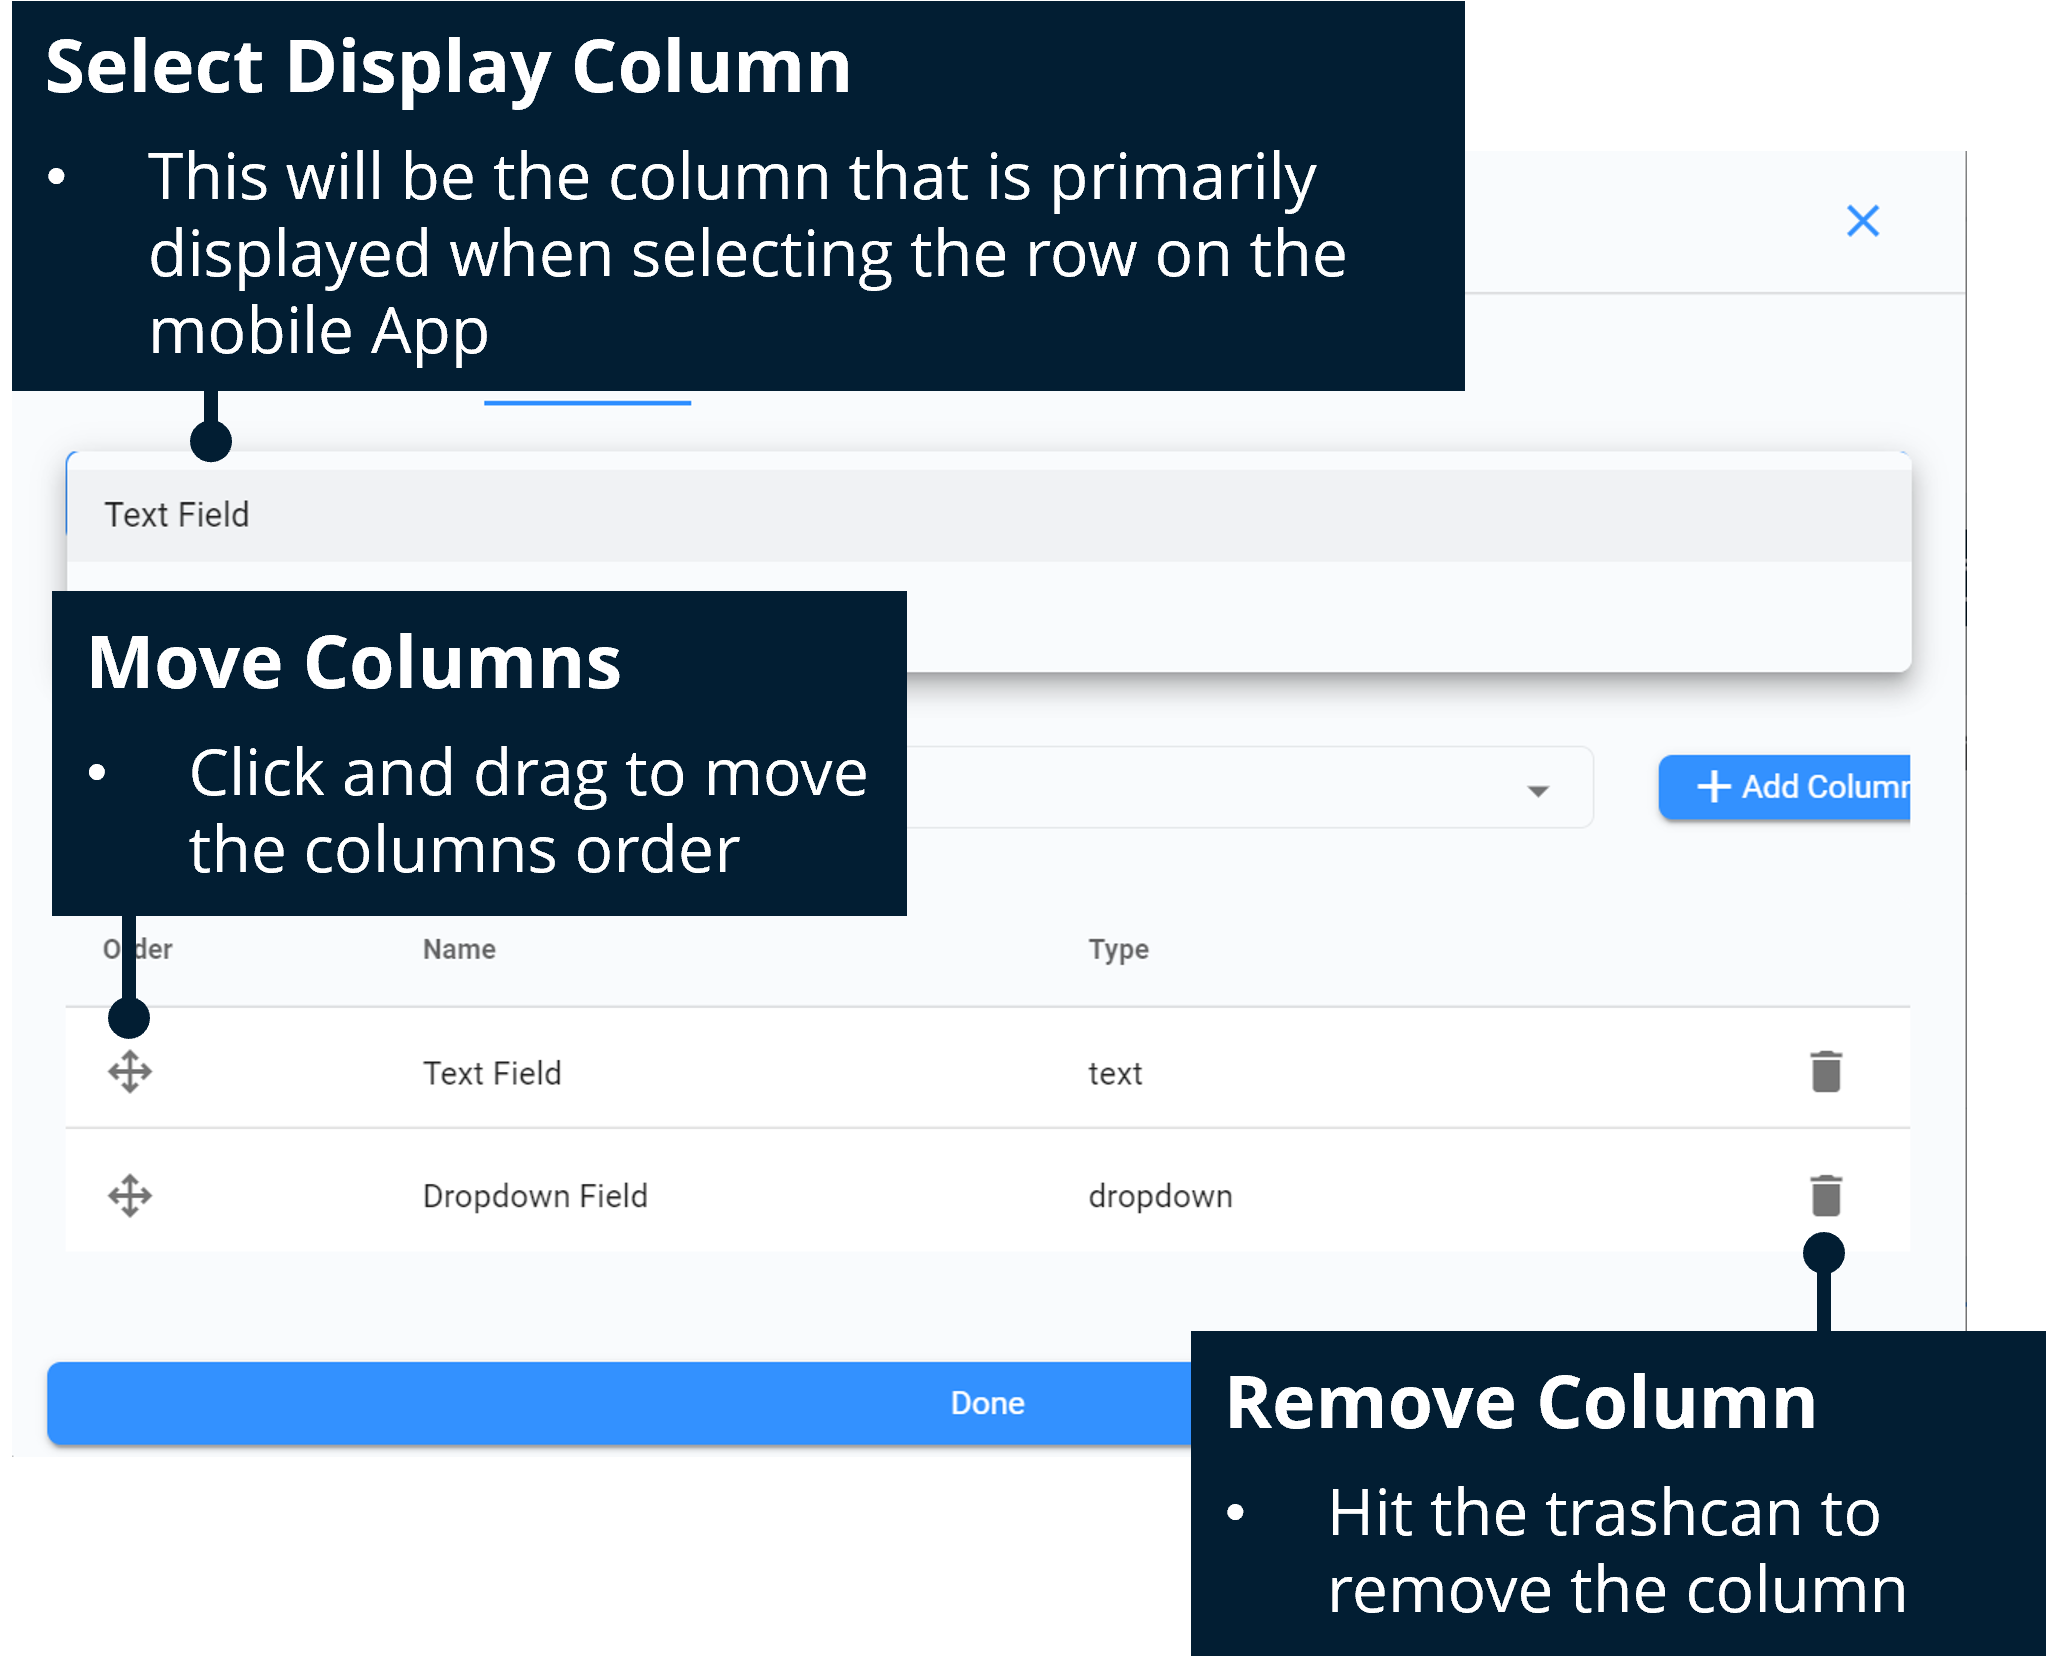Screen dimensions: 2046x1668
Task: Click the move handle for Dropdown Field row
Action: (130, 1195)
